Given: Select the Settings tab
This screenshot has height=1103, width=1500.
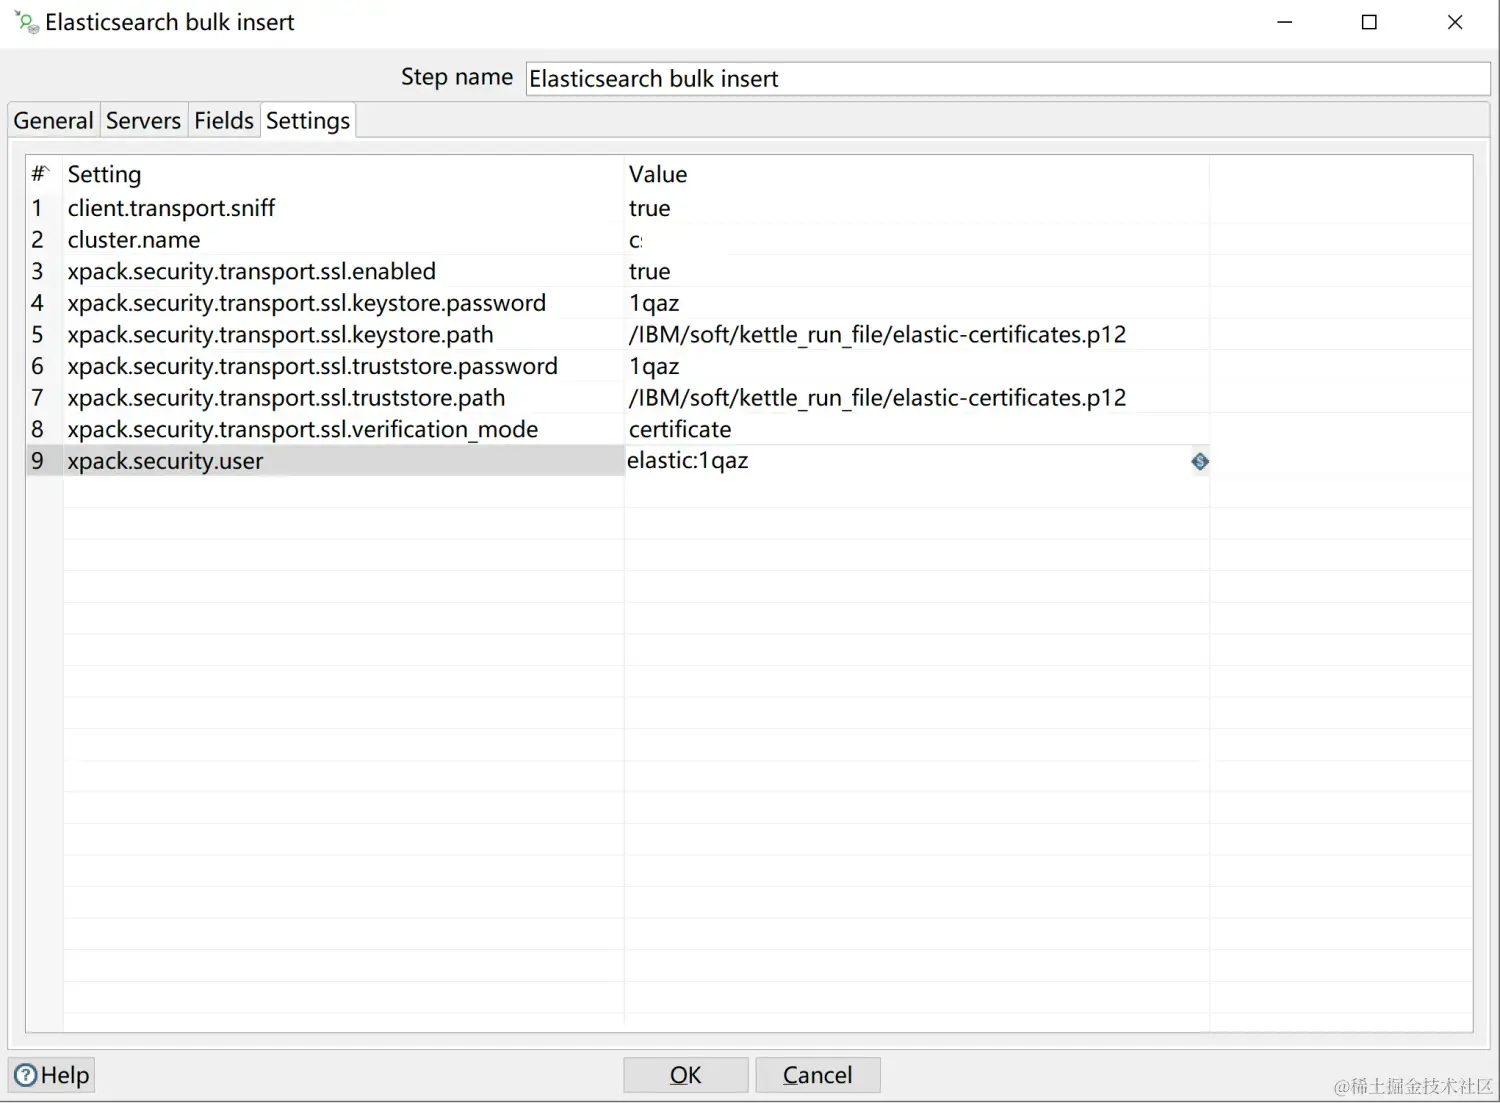Looking at the screenshot, I should (308, 121).
